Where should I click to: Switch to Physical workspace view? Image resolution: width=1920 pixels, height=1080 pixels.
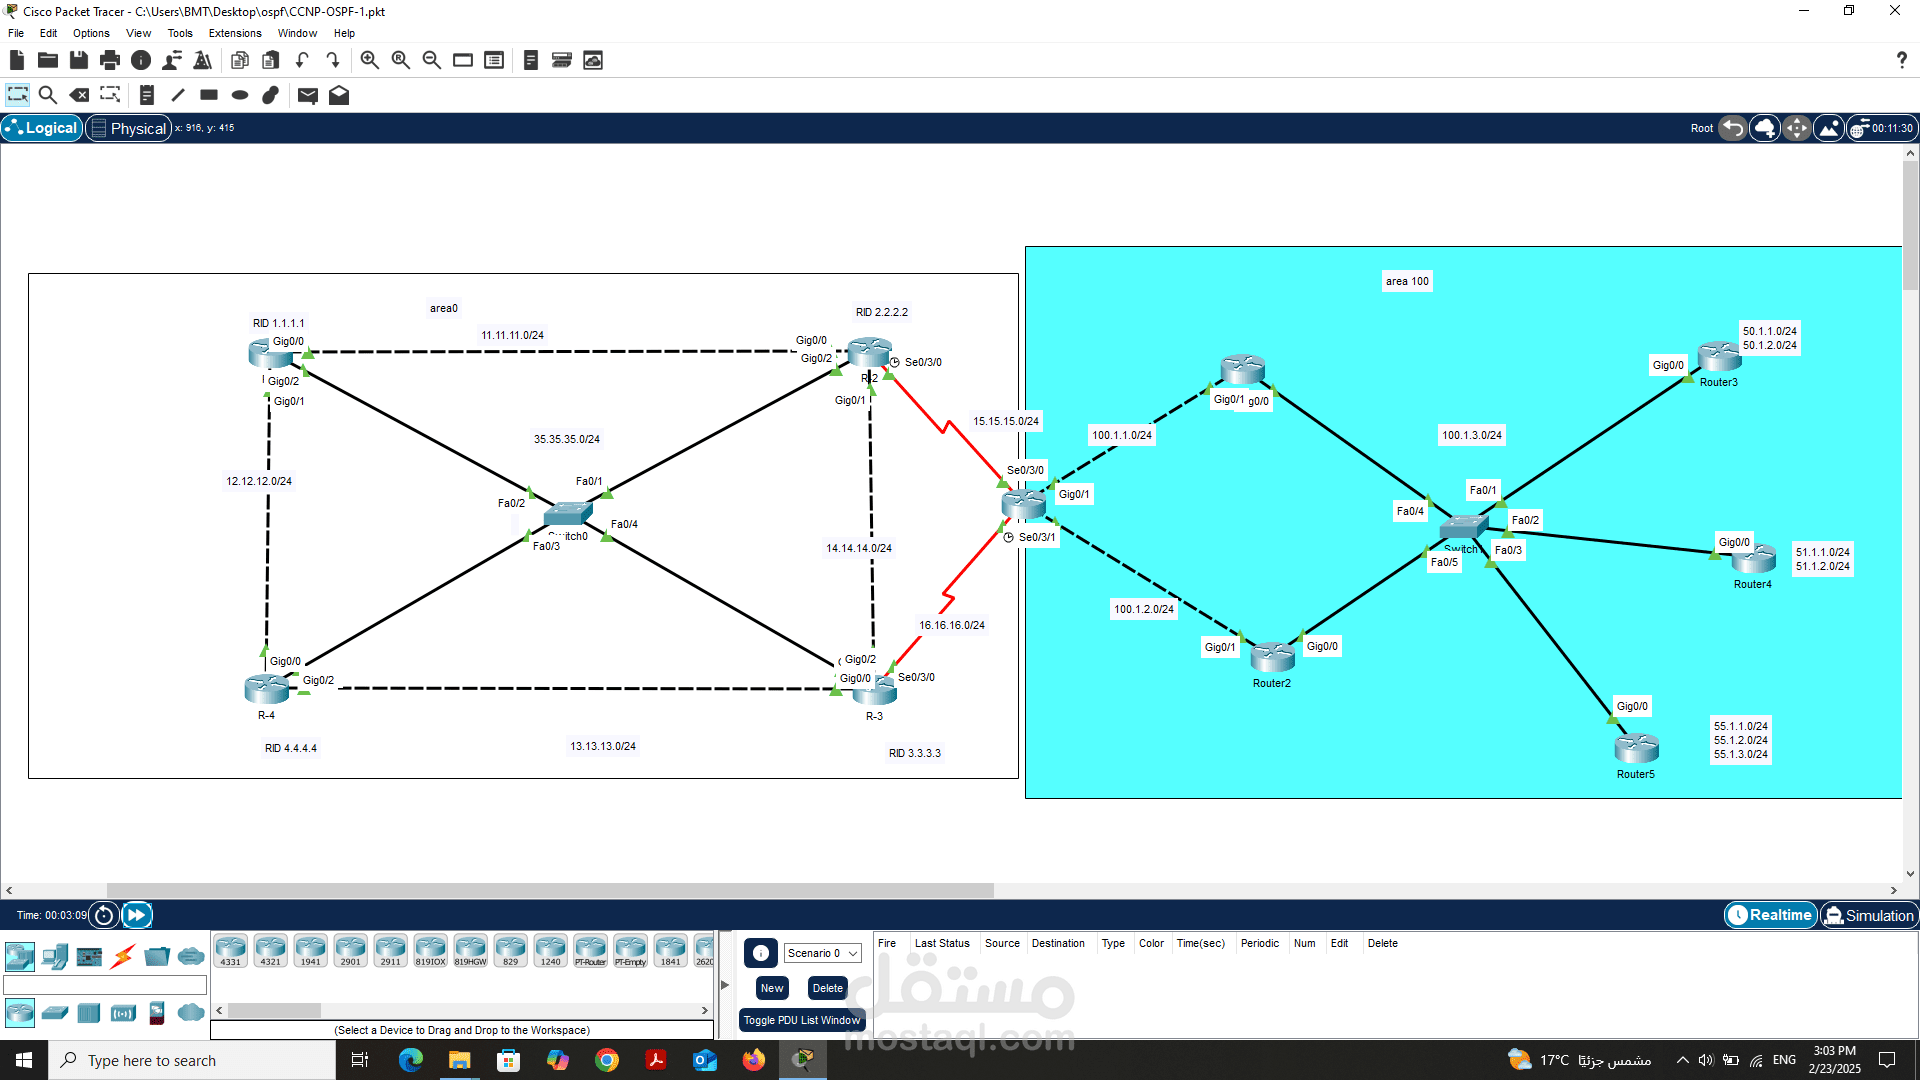(128, 128)
